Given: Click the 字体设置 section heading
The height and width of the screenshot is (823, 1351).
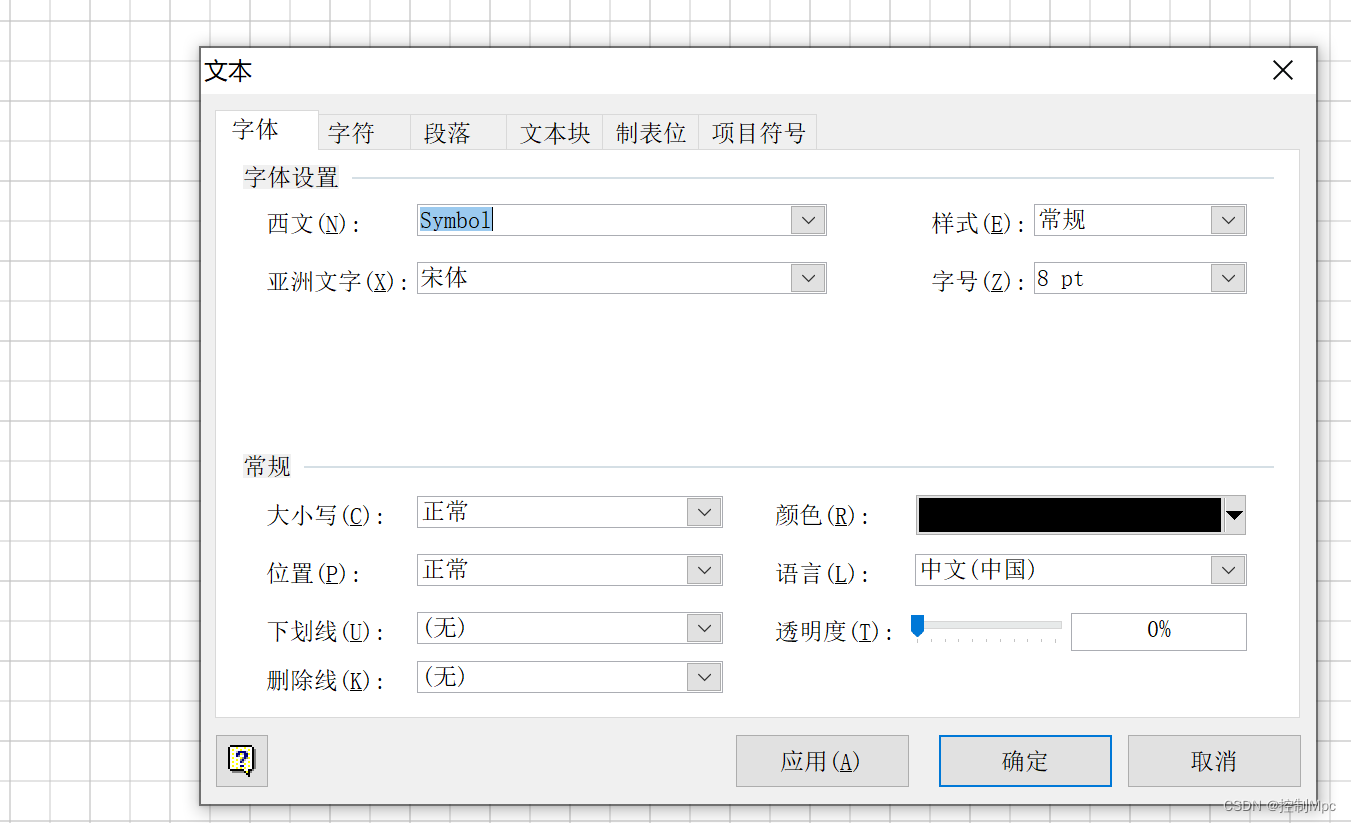Looking at the screenshot, I should [291, 178].
